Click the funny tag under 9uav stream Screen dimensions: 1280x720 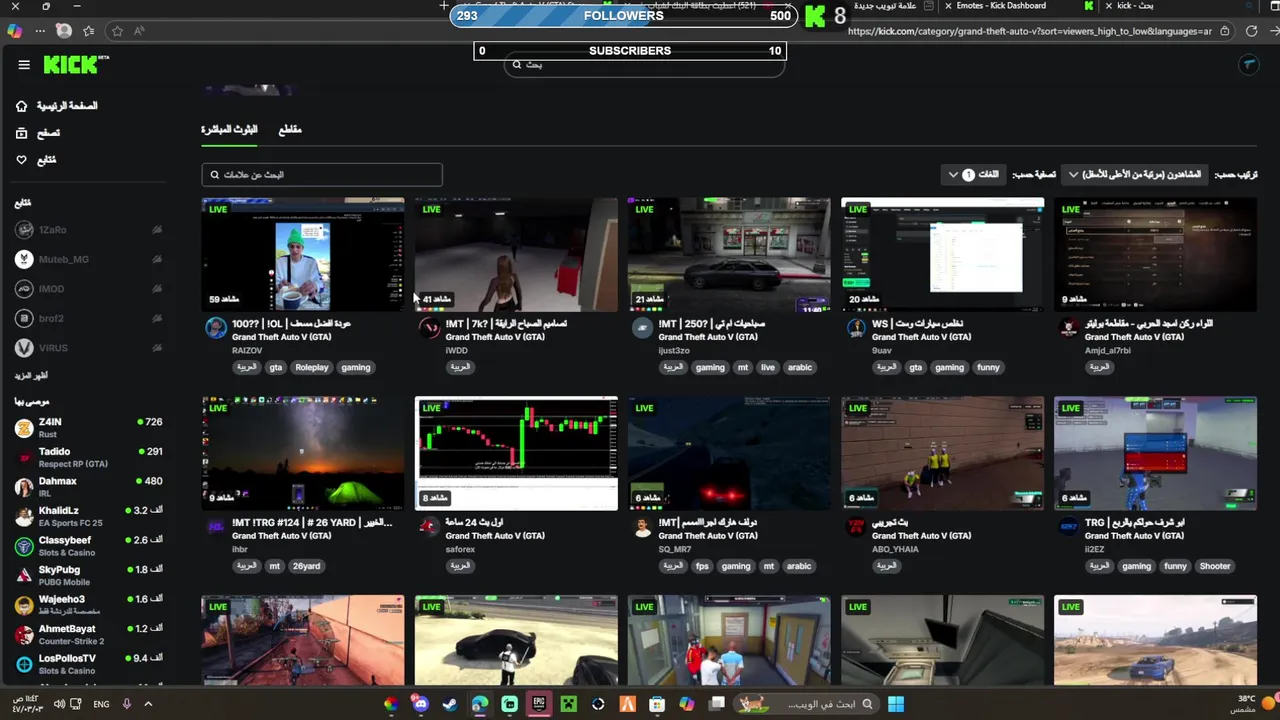click(988, 368)
